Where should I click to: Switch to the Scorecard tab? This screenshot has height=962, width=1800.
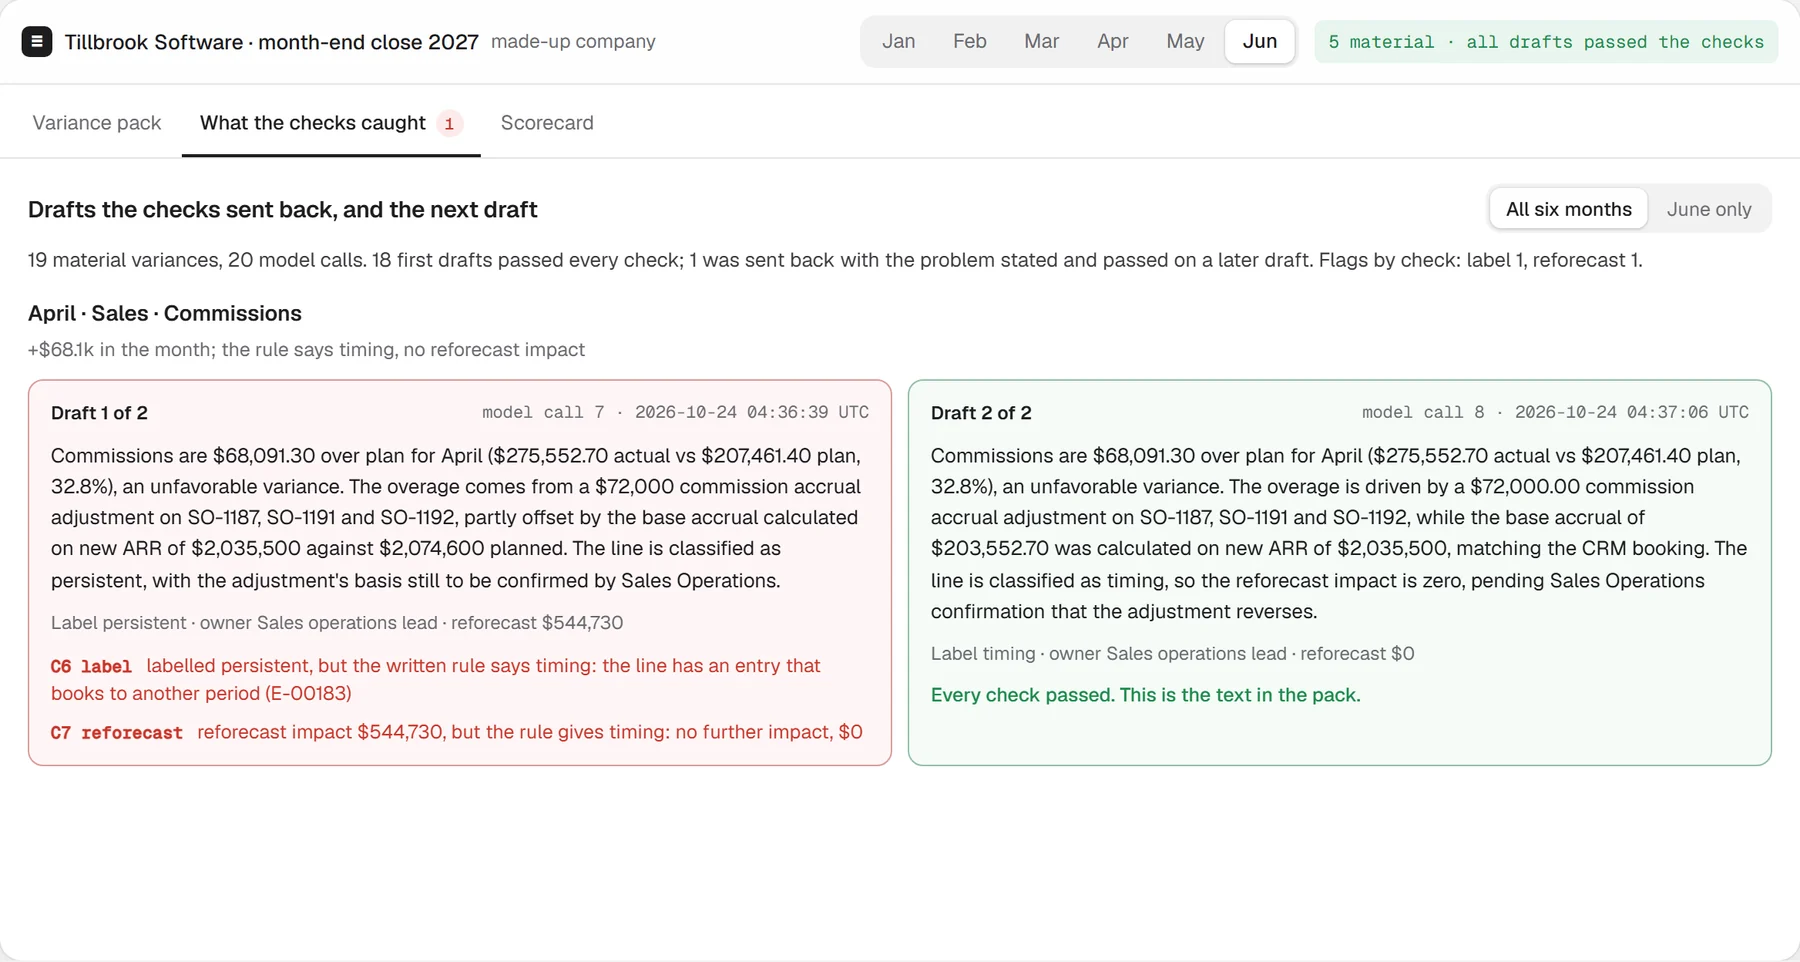(x=547, y=123)
